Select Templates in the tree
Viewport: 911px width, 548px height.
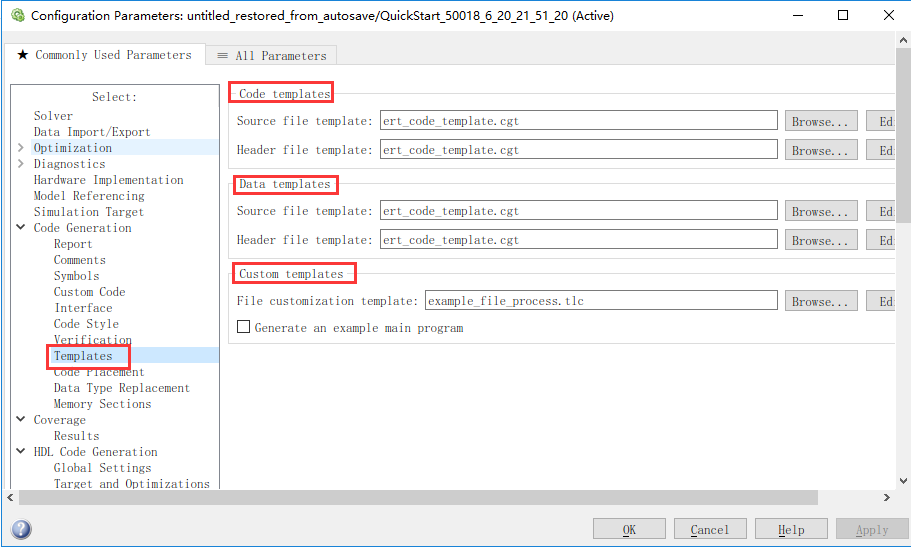[83, 356]
